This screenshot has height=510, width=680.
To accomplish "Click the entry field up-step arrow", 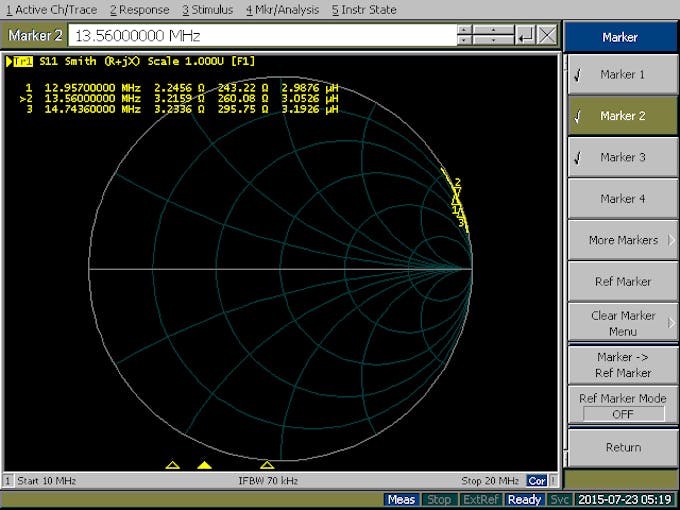I will (464, 30).
